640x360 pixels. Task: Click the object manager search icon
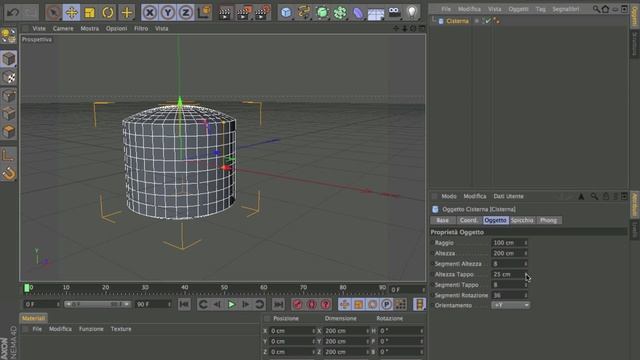(596, 9)
